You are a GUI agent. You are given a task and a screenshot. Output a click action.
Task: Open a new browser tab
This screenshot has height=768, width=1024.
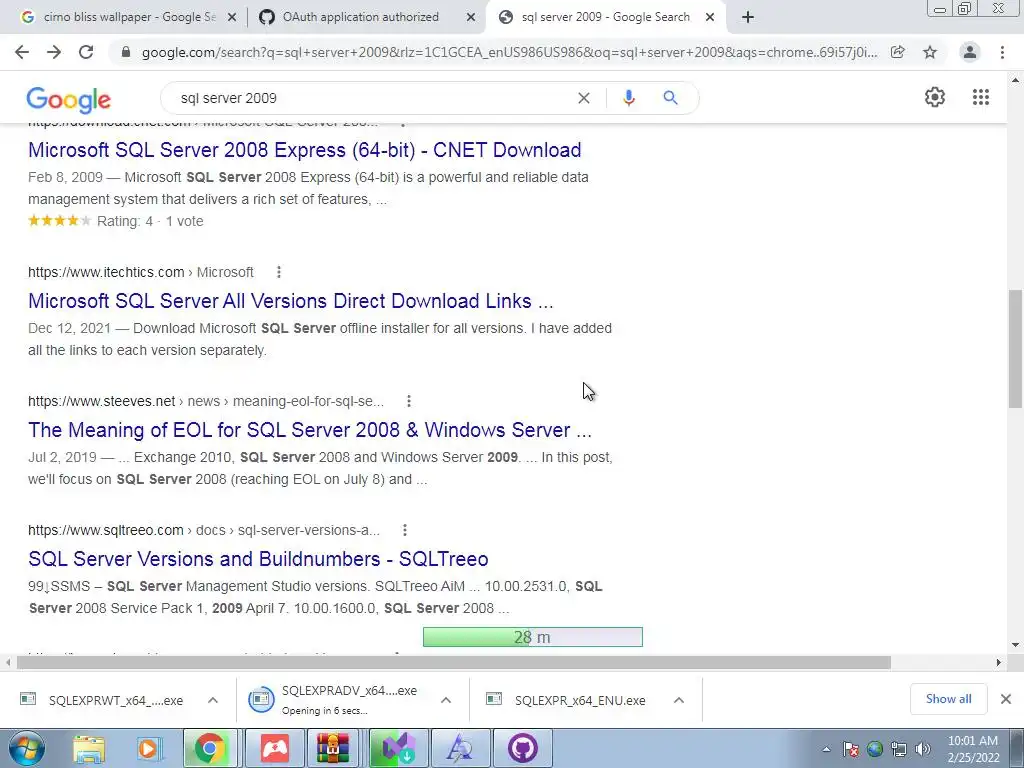[748, 17]
